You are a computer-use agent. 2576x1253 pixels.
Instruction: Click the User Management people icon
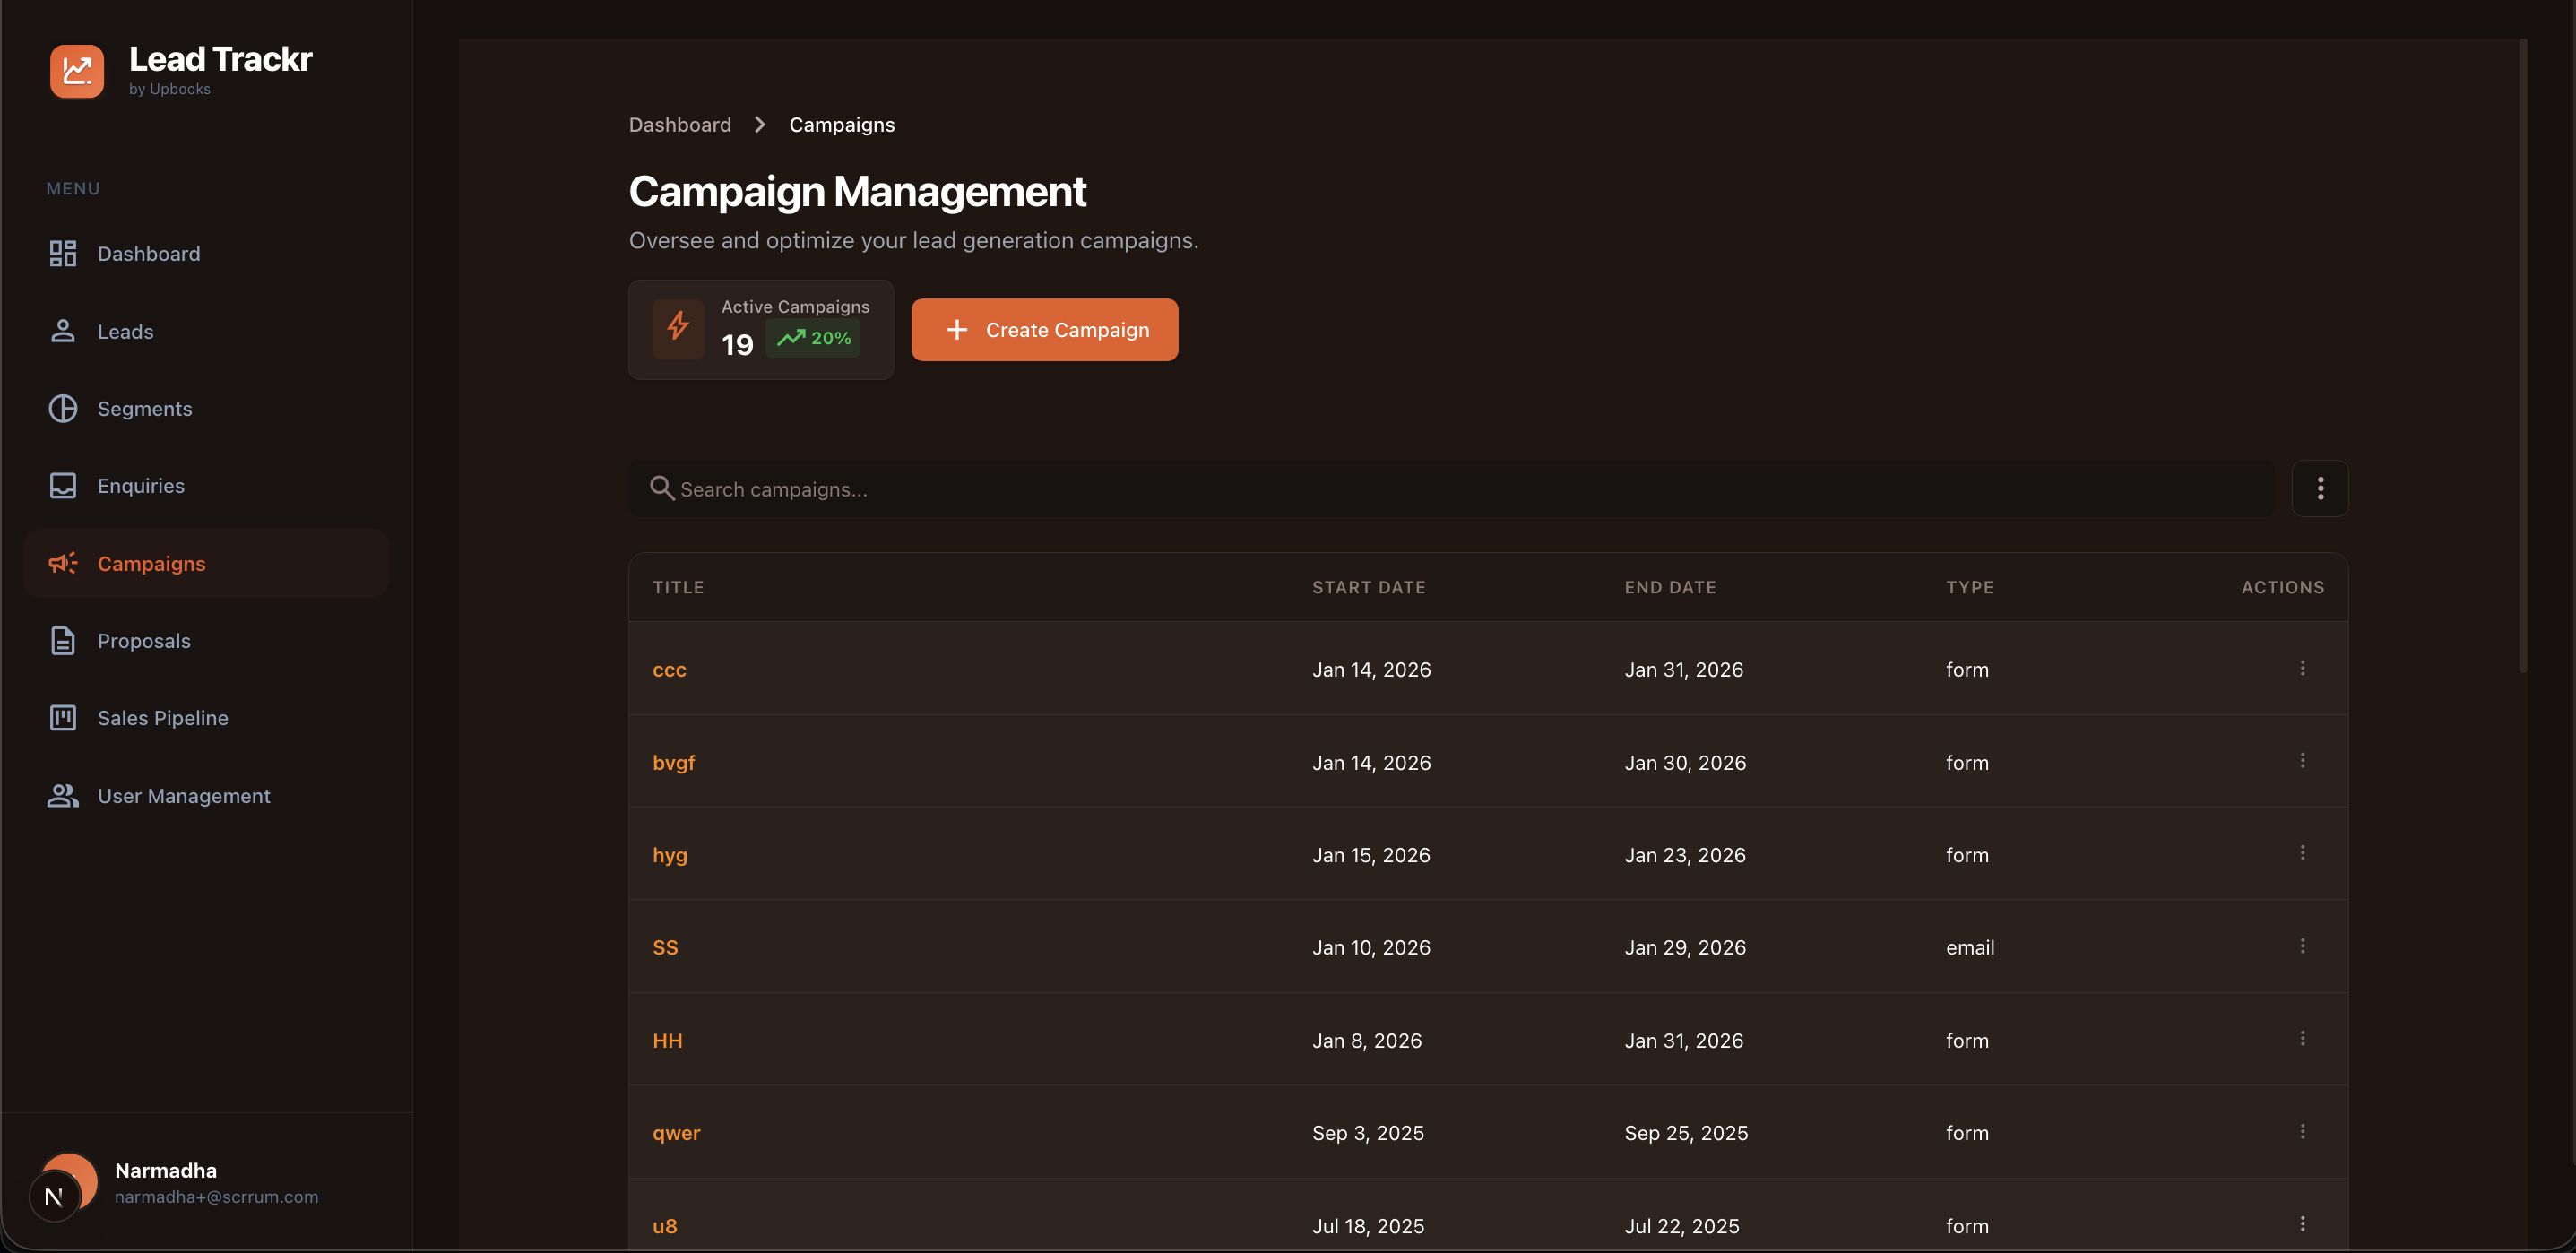point(63,795)
